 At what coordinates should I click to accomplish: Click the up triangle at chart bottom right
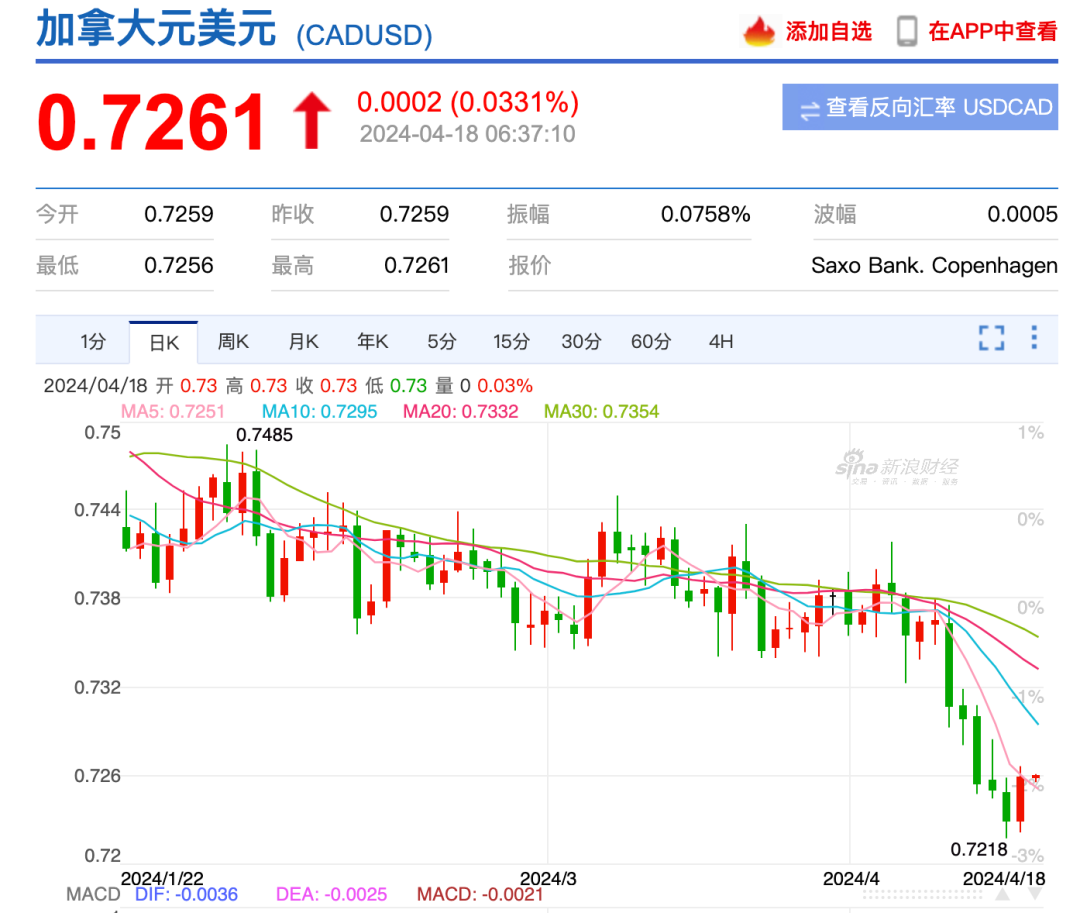[x=1003, y=894]
